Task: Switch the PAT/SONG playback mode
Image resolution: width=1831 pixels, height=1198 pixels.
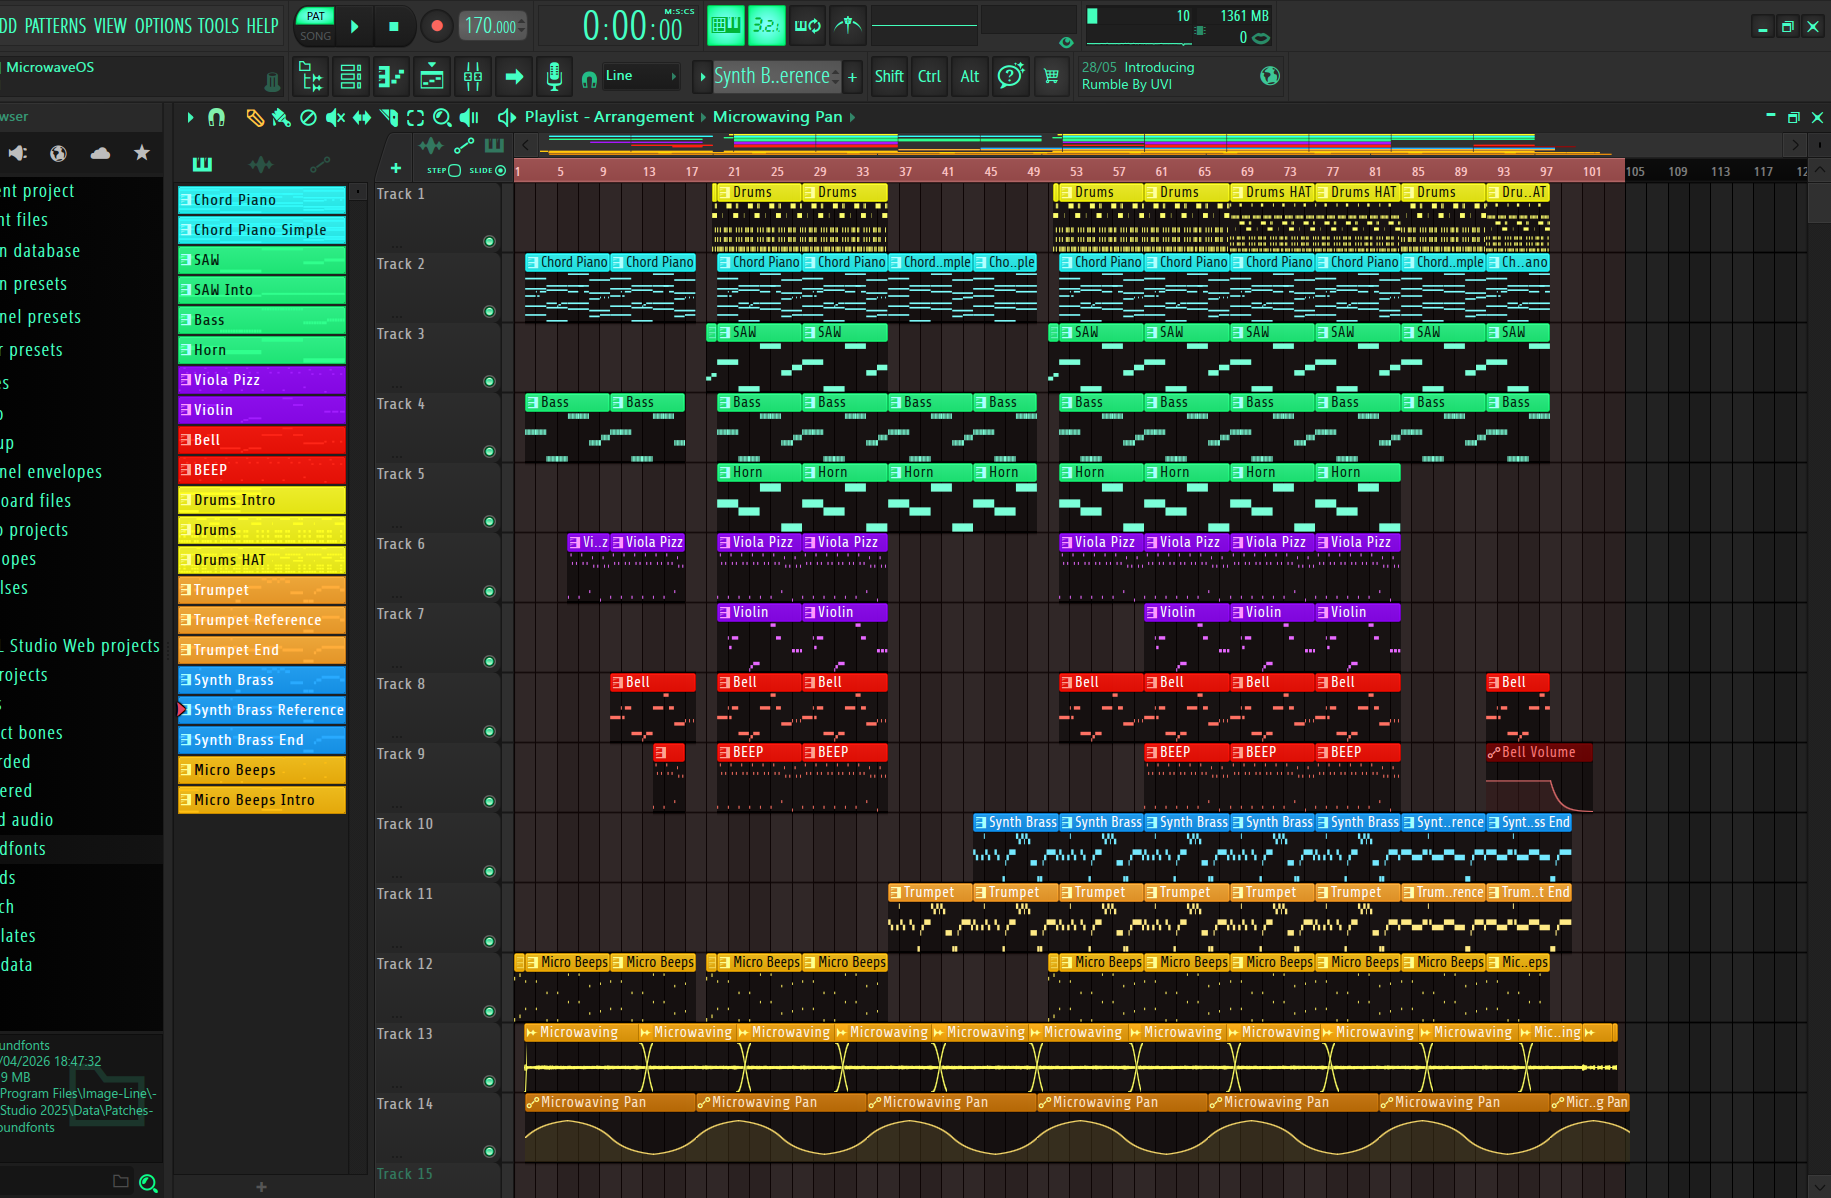Action: [x=316, y=25]
